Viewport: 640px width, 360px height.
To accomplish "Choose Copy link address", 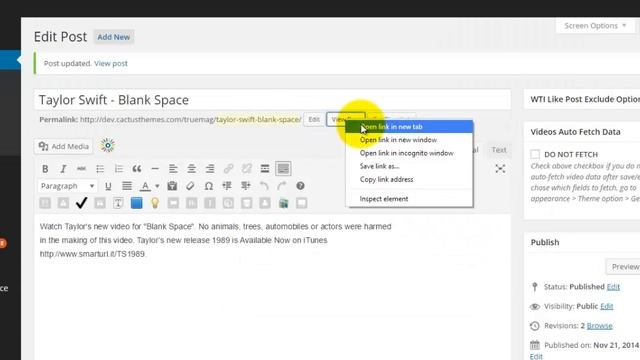I will (x=409, y=179).
